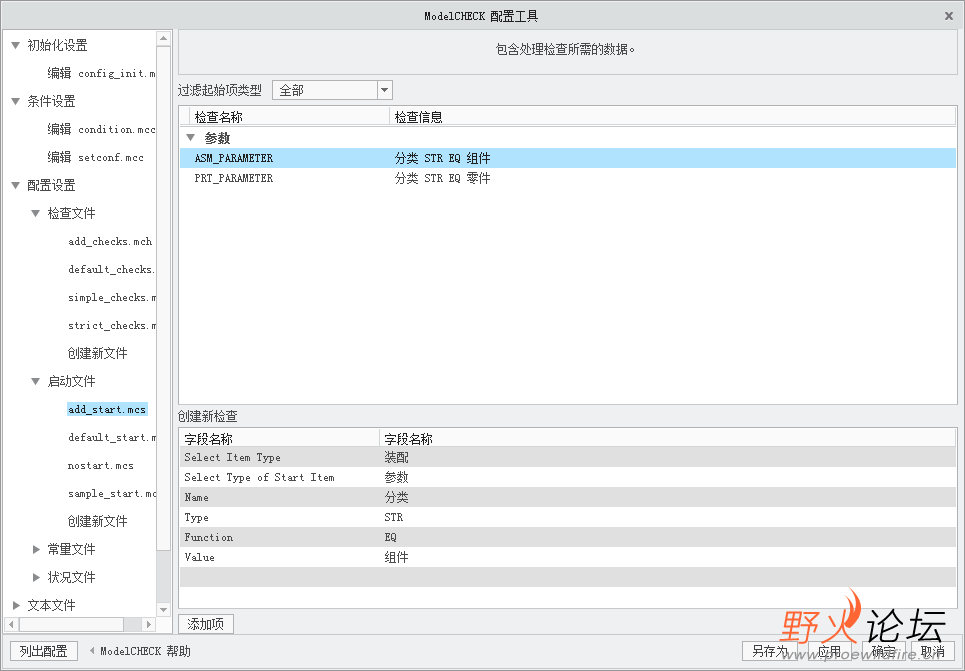
Task: Click tree panel scroll down arrow
Action: click(x=163, y=610)
